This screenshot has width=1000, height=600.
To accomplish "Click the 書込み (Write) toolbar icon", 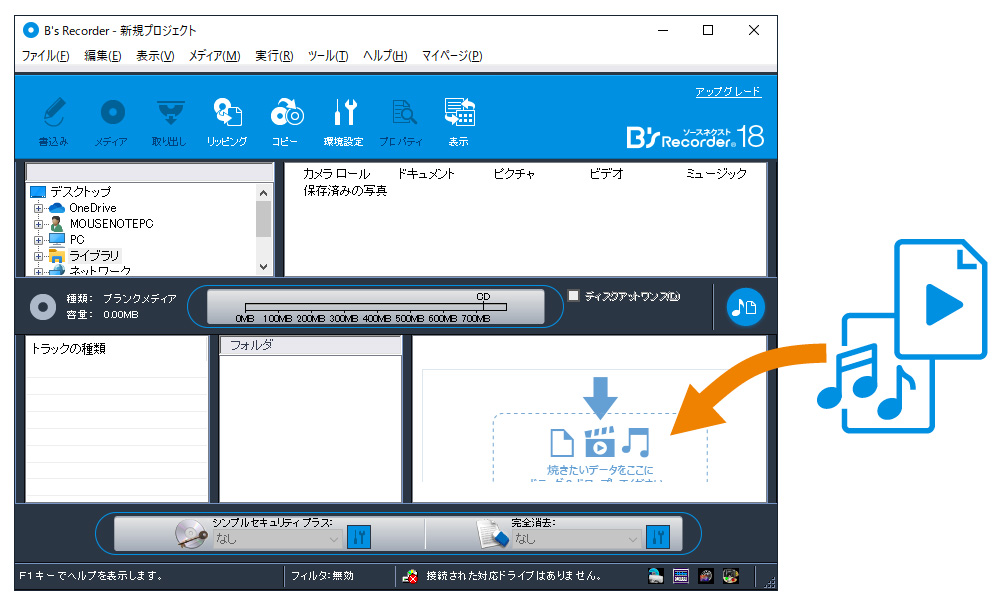I will pyautogui.click(x=53, y=113).
